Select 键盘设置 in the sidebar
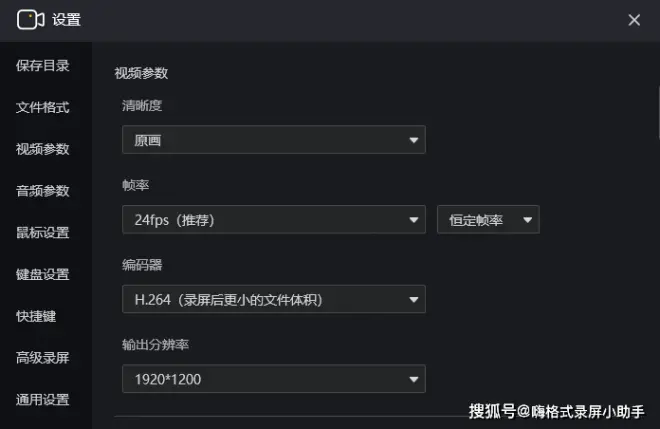 click(x=43, y=274)
